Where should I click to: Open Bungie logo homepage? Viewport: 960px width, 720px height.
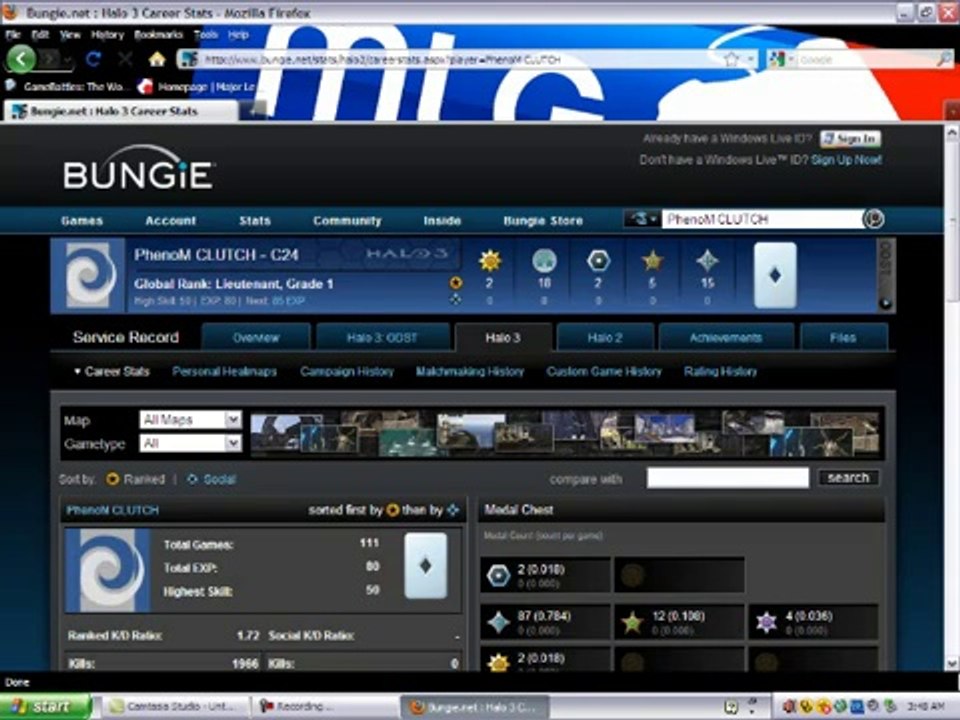pos(138,167)
